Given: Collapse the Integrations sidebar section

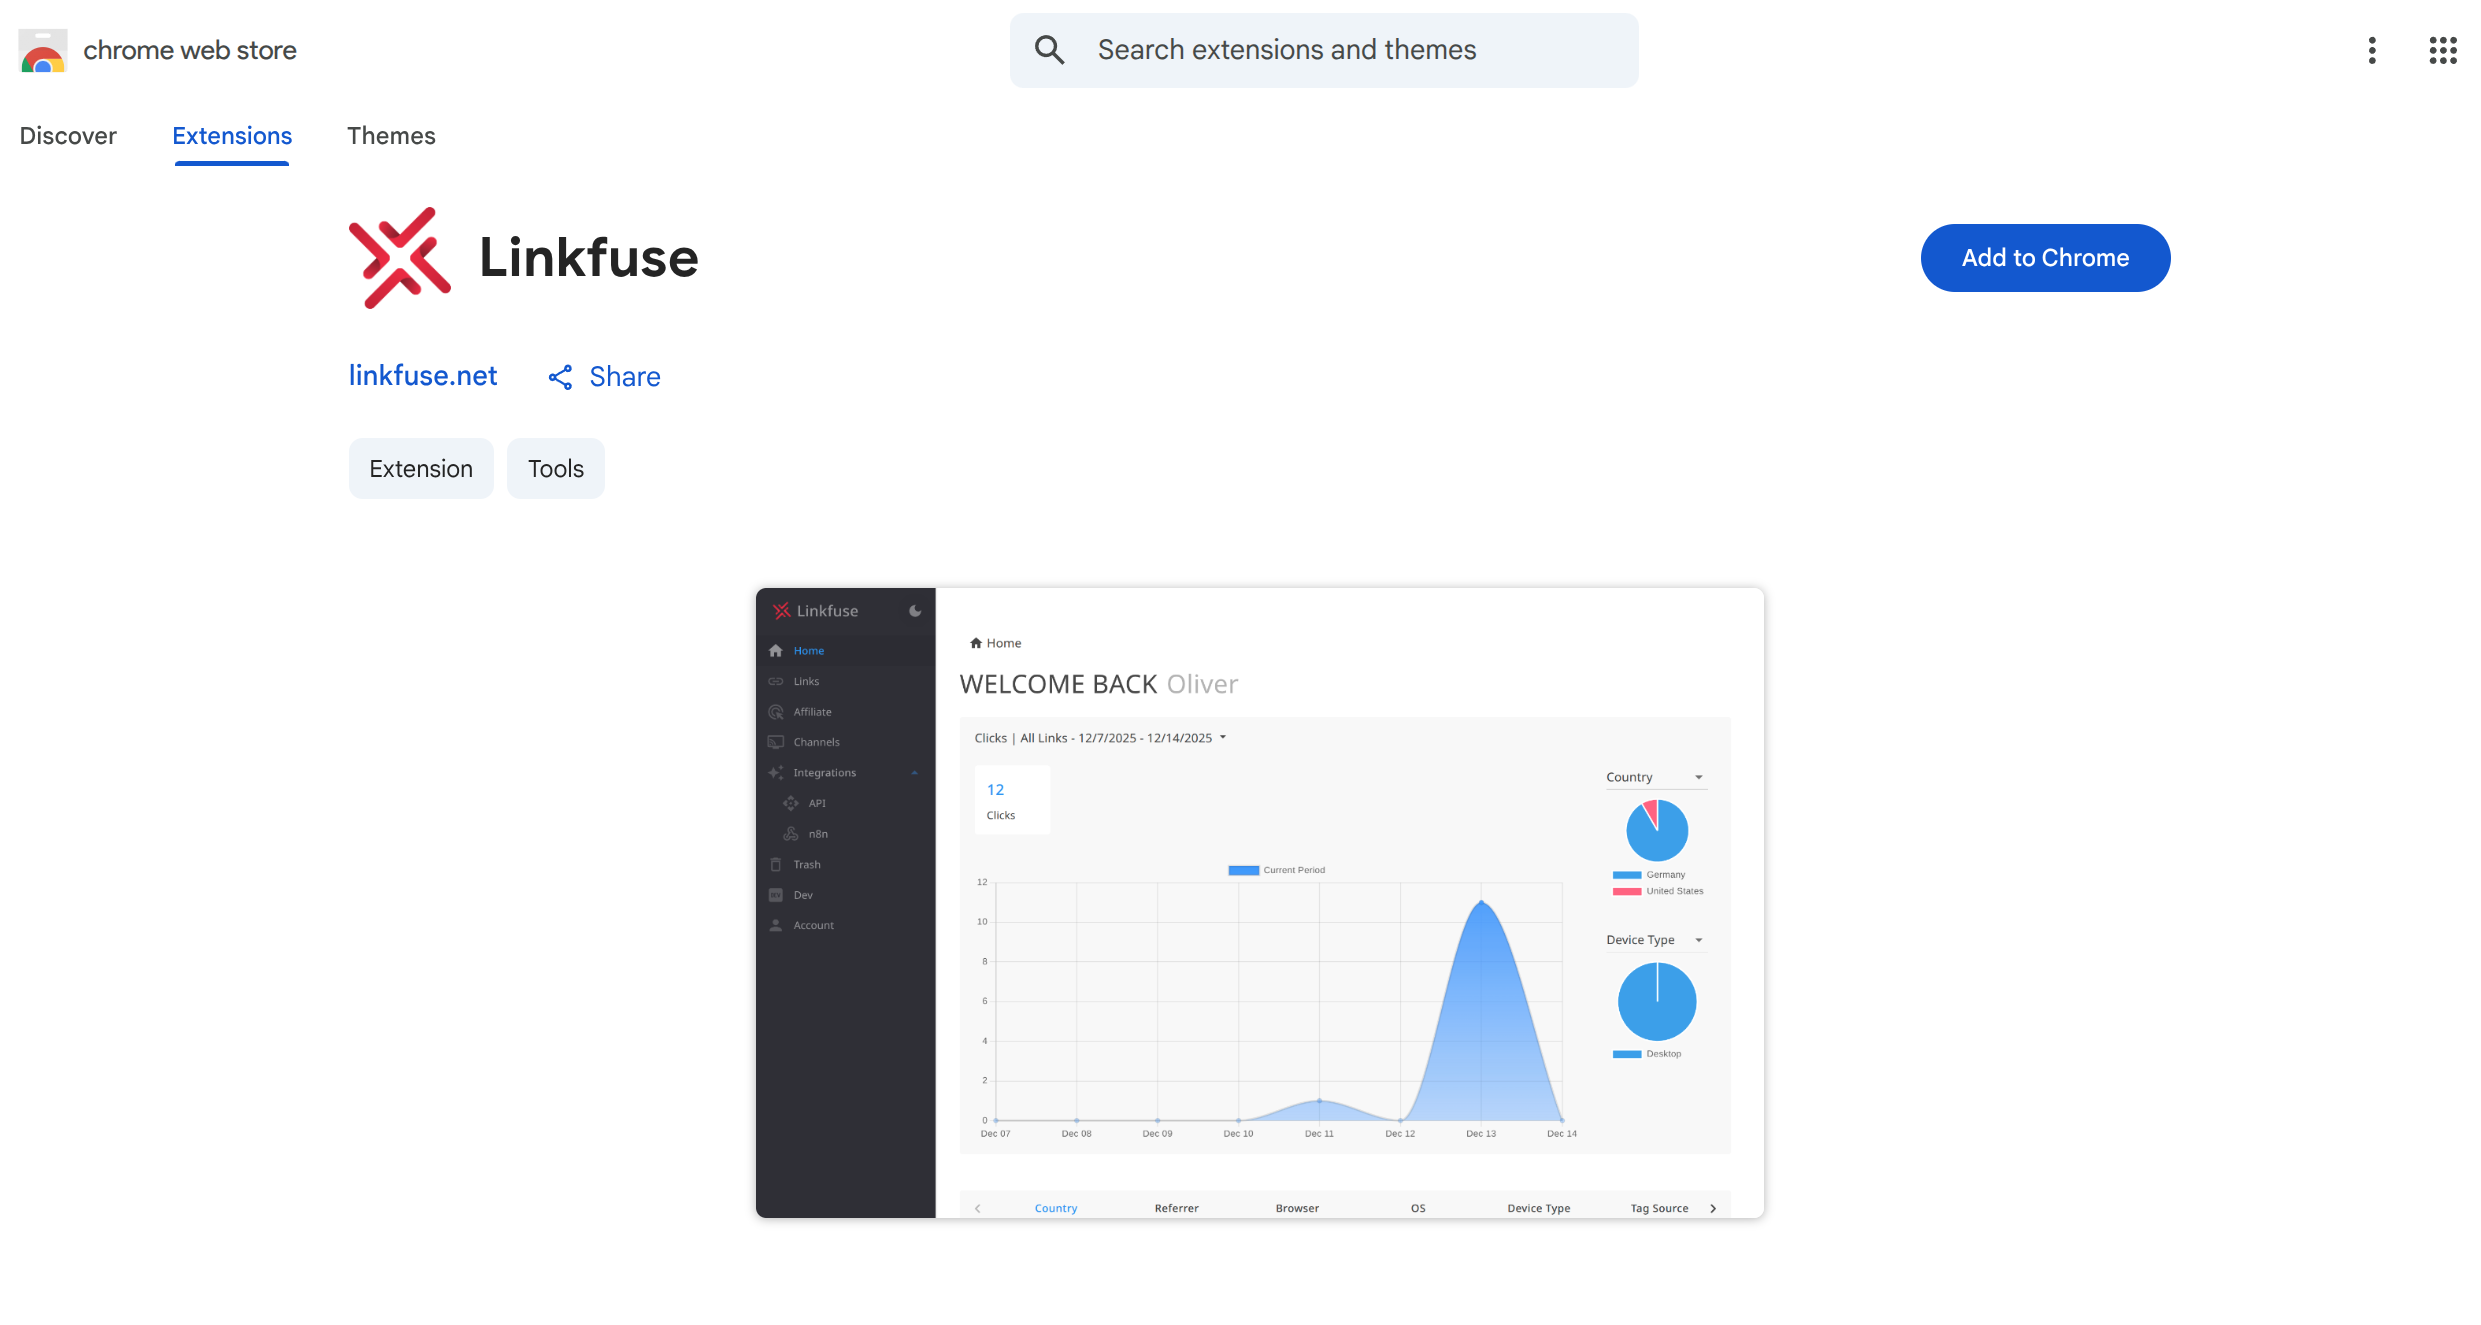Looking at the screenshot, I should point(914,773).
